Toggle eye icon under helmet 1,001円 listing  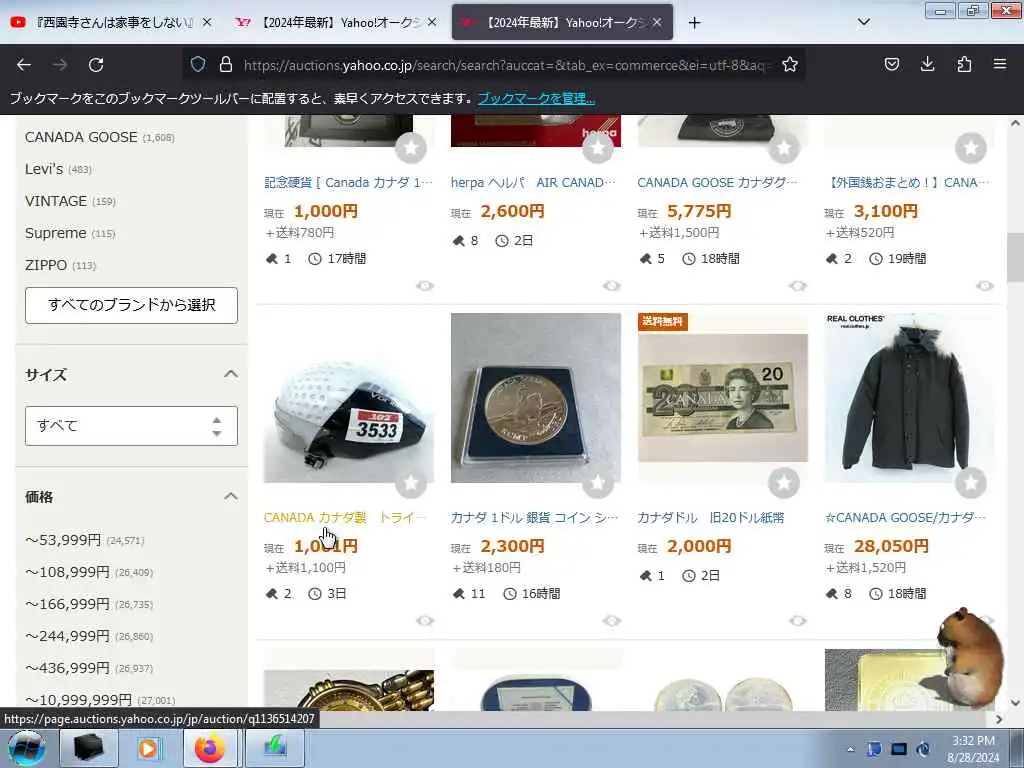[x=425, y=620]
